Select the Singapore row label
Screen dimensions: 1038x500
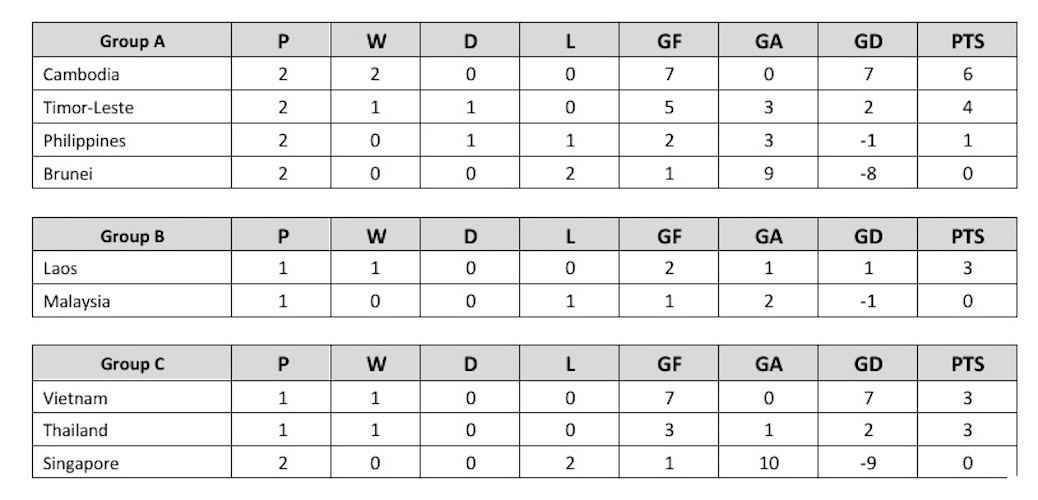81,464
